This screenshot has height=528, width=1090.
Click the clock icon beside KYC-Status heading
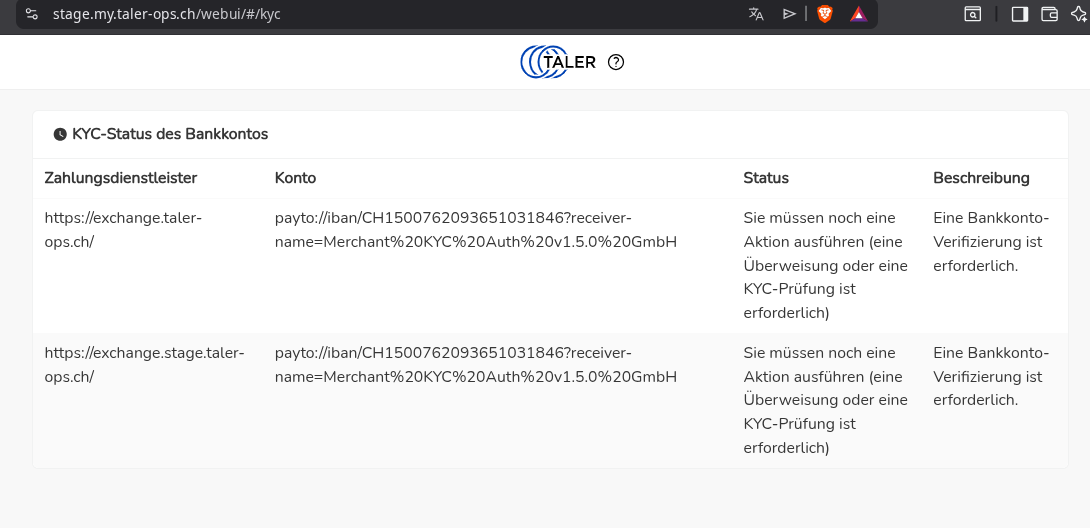click(60, 134)
